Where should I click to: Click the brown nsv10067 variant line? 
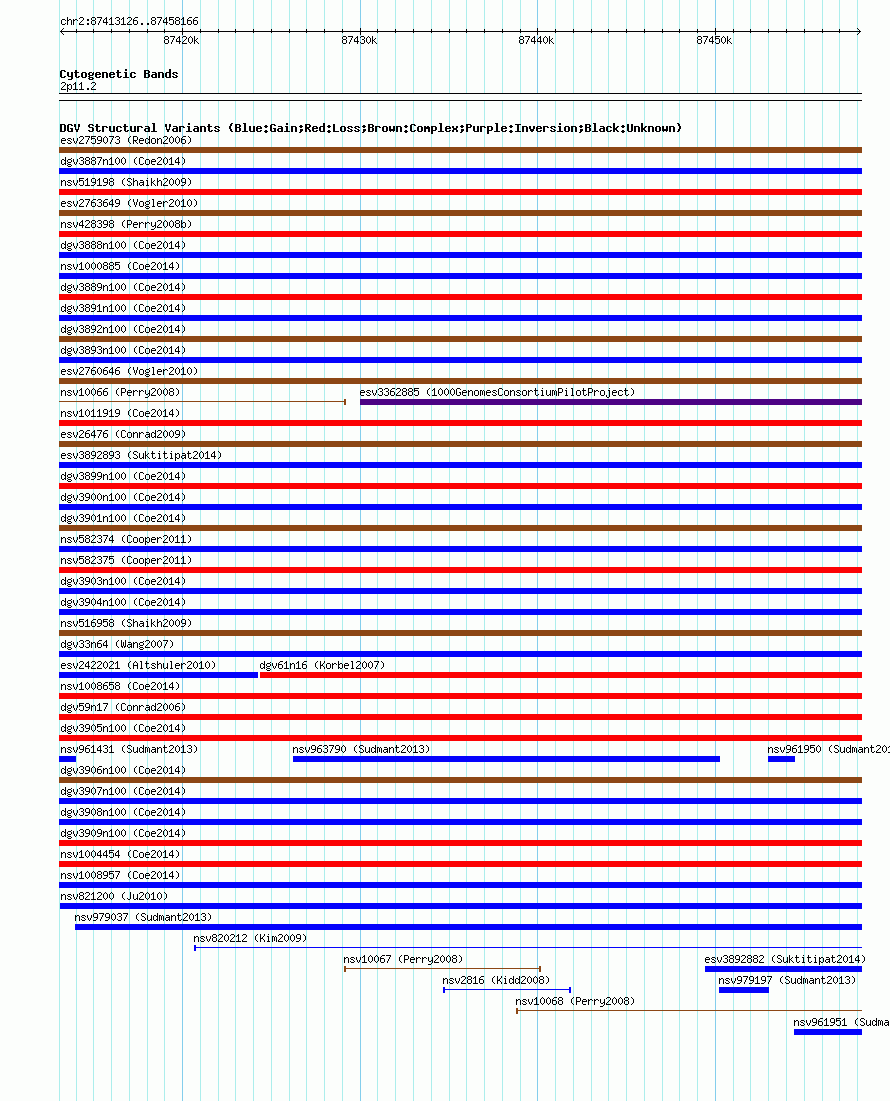(x=442, y=969)
